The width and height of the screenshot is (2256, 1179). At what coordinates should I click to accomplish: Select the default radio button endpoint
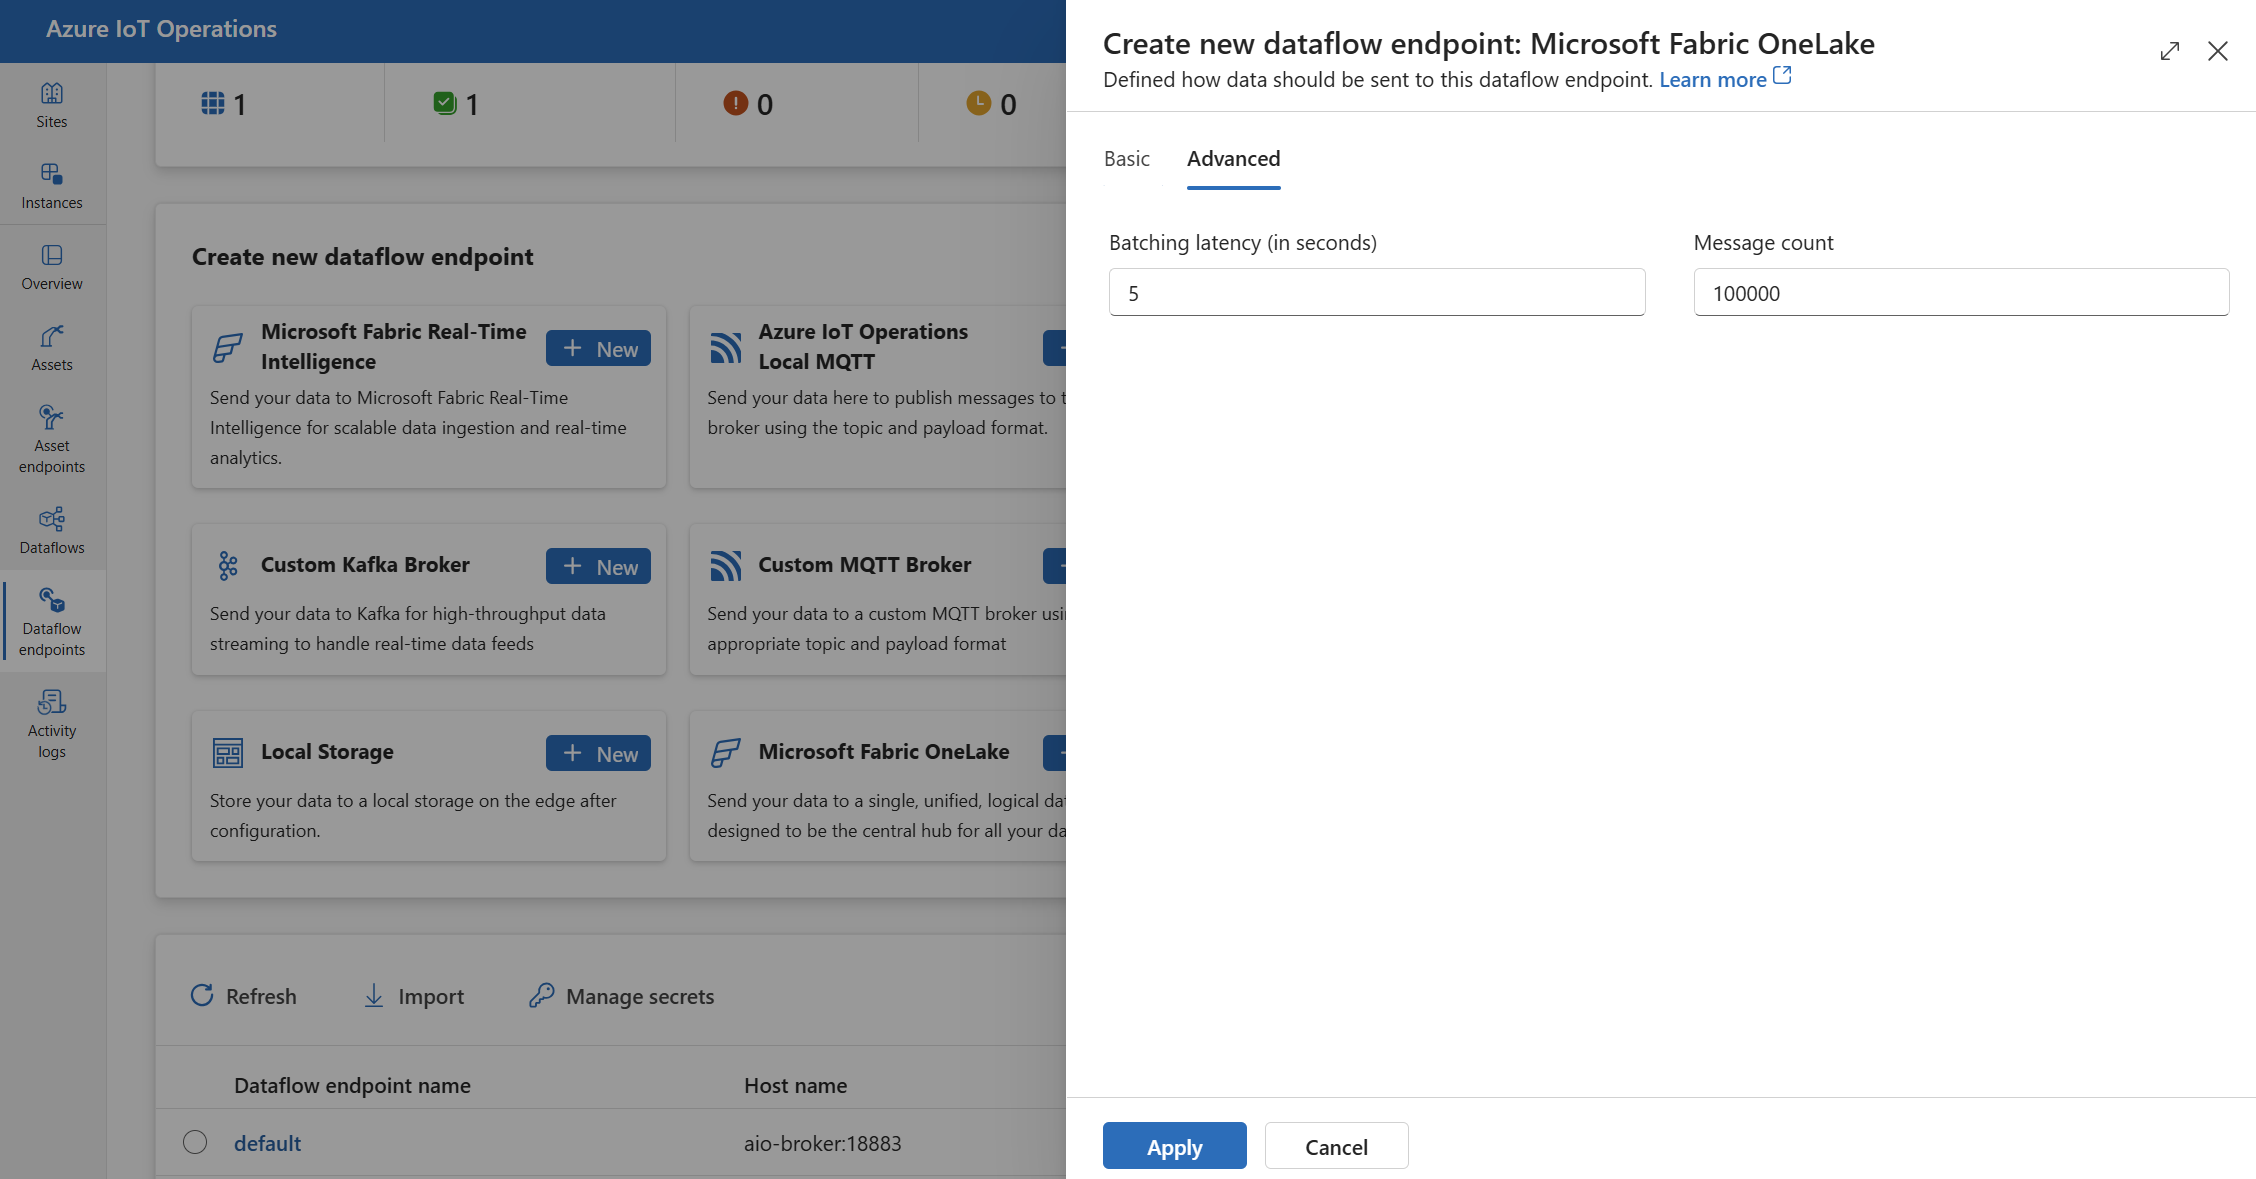192,1142
